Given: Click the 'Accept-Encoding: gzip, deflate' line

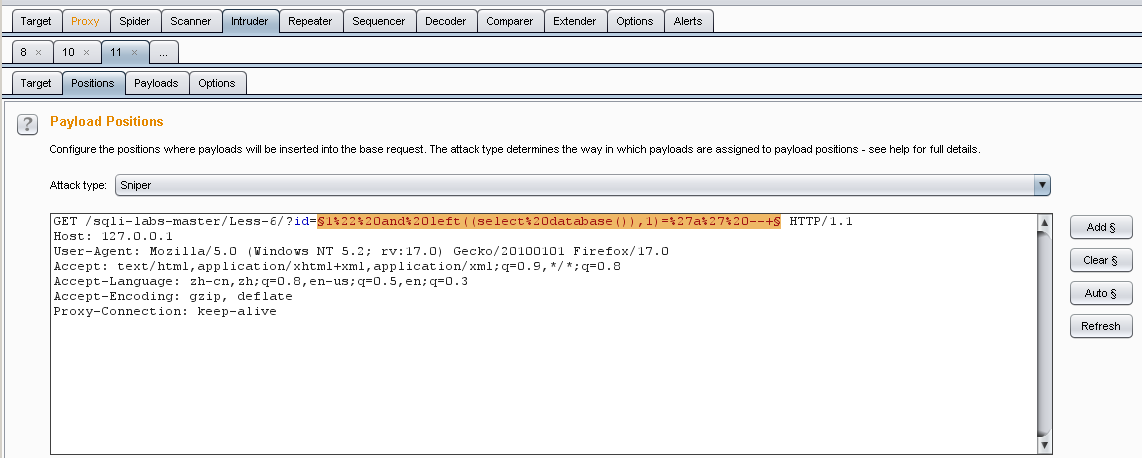Looking at the screenshot, I should pos(173,296).
